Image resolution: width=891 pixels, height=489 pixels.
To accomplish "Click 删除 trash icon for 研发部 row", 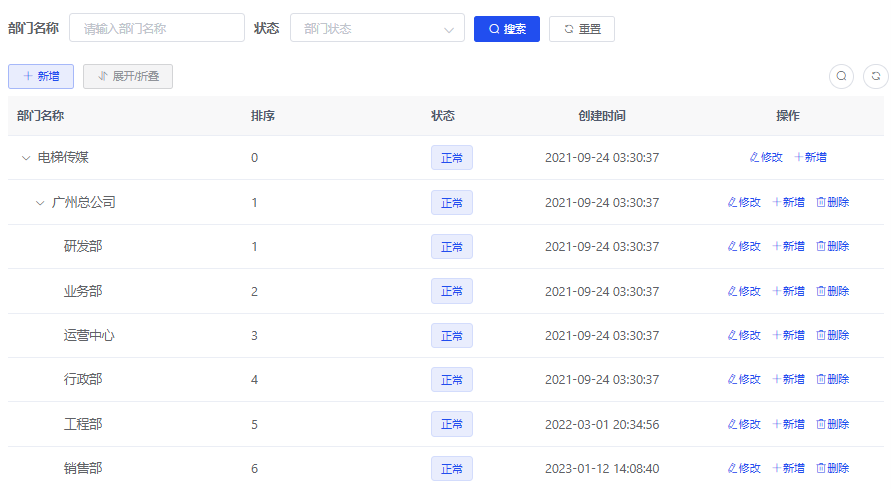I will point(821,247).
